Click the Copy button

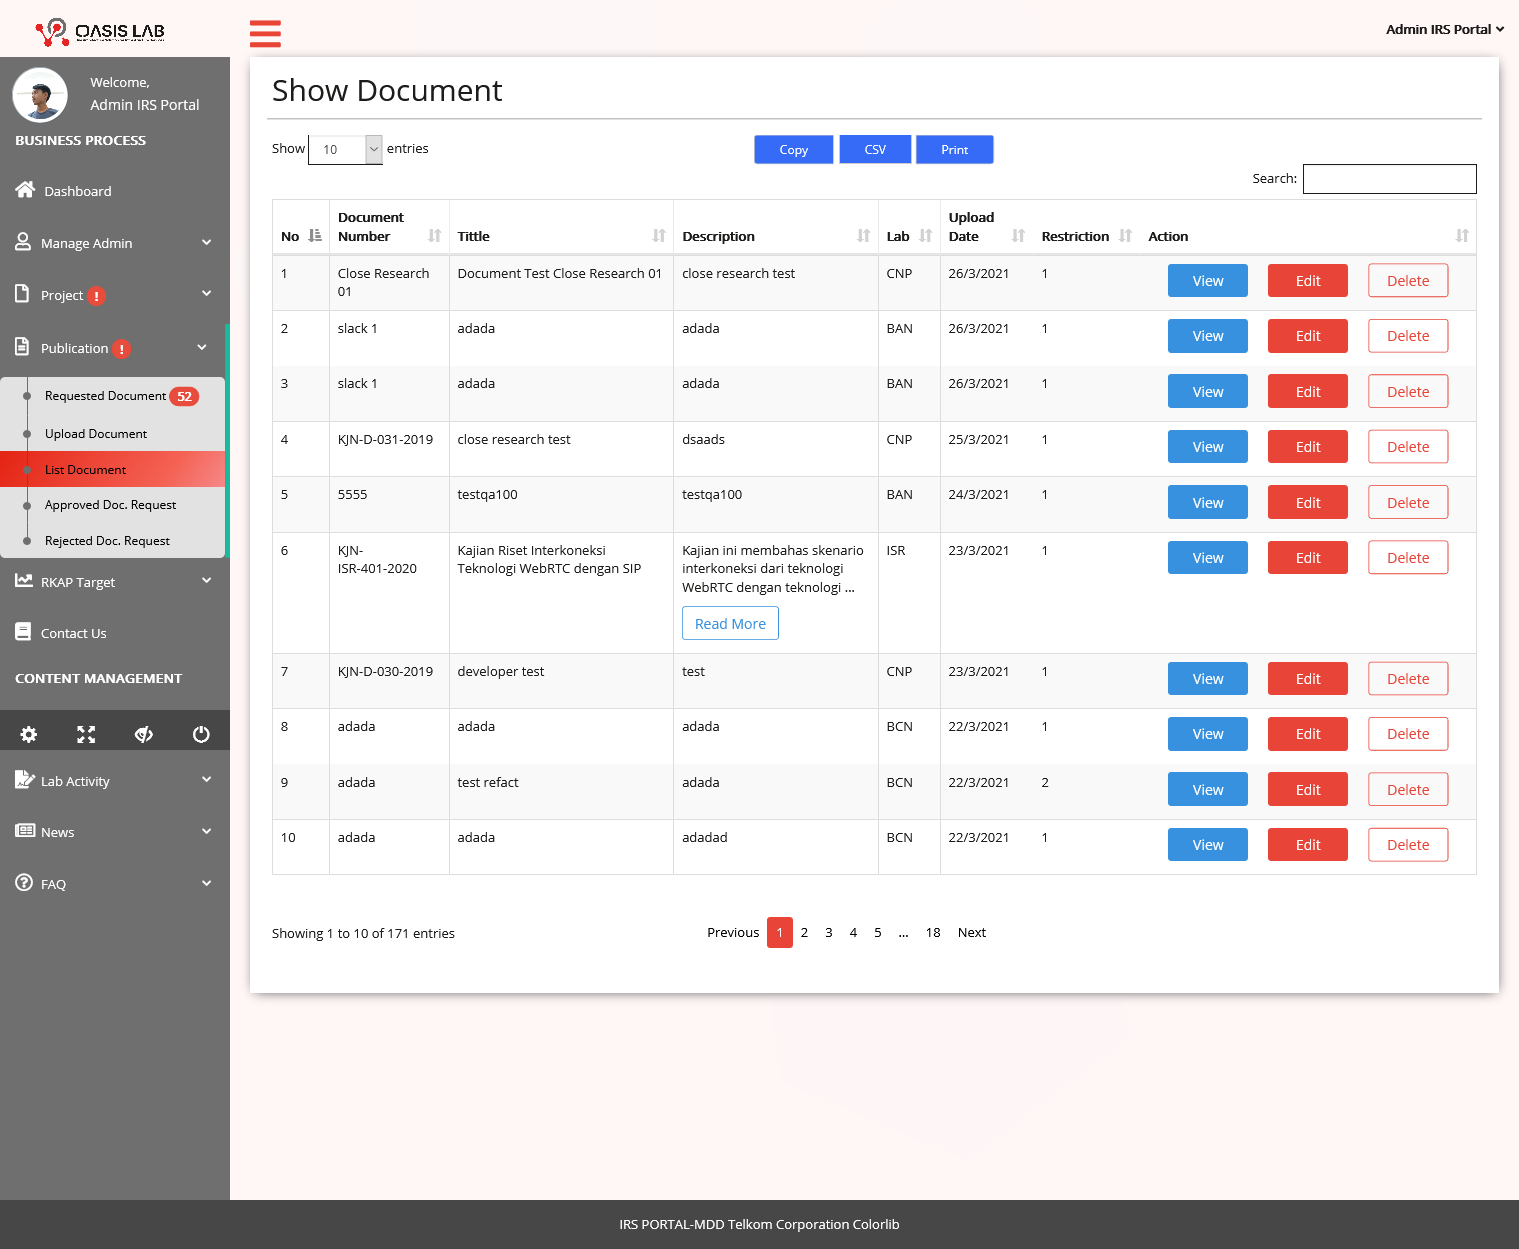[x=793, y=149]
